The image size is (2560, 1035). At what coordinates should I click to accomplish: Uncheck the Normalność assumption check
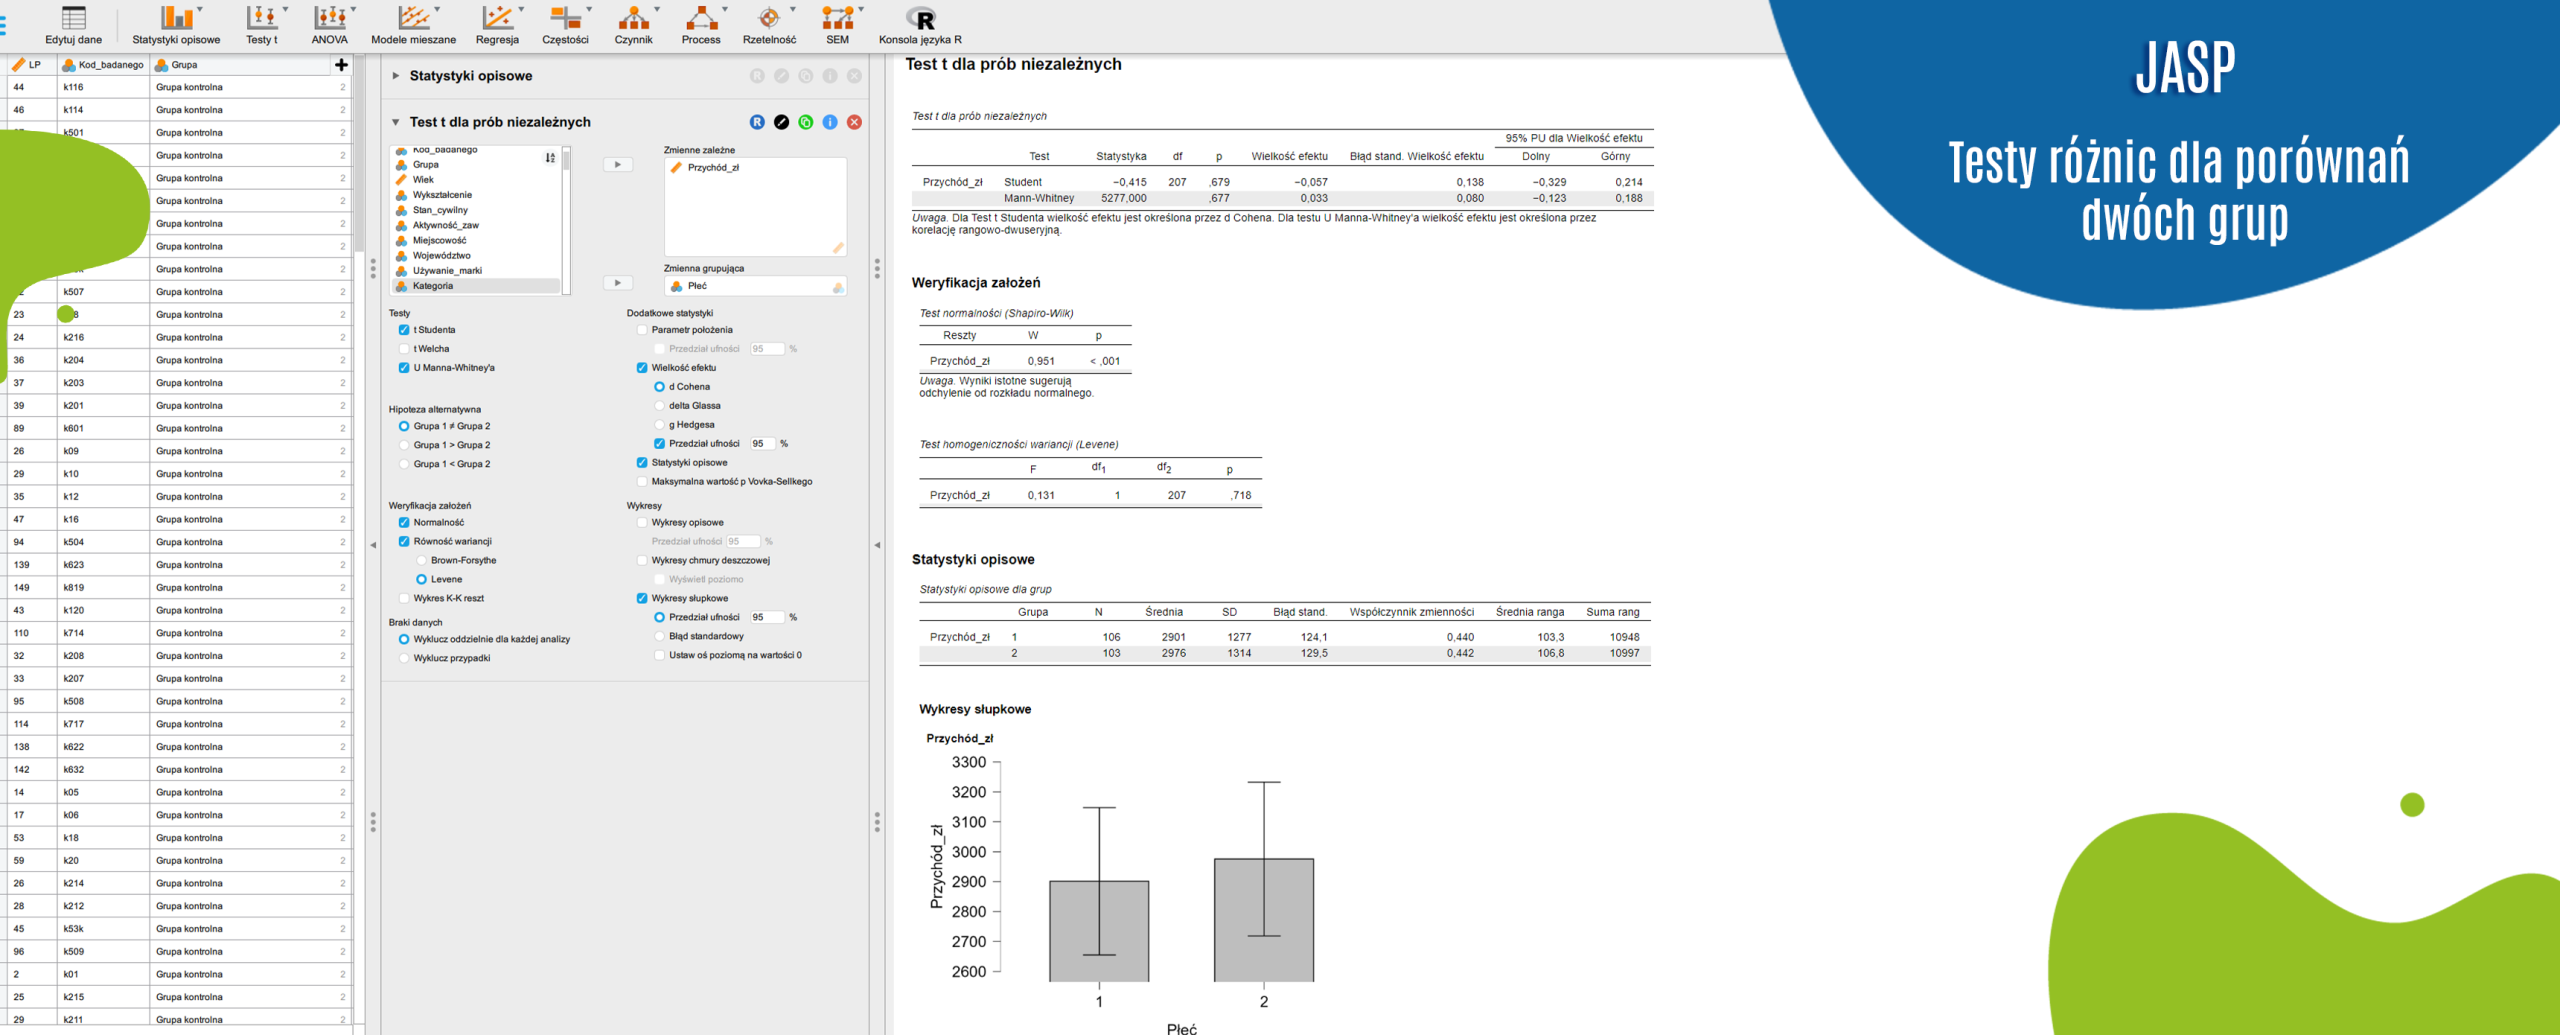pyautogui.click(x=404, y=523)
